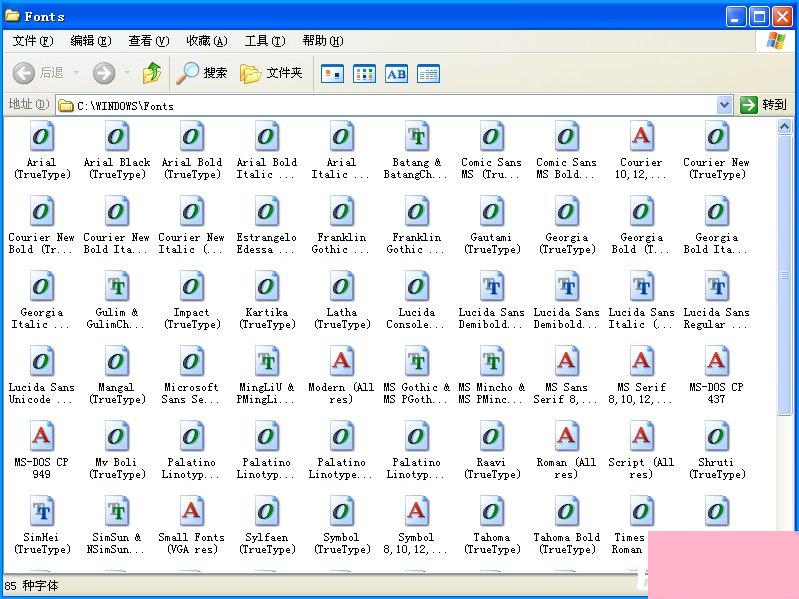799x599 pixels.
Task: Select the Courier New (TrueType) font icon
Action: tap(716, 137)
